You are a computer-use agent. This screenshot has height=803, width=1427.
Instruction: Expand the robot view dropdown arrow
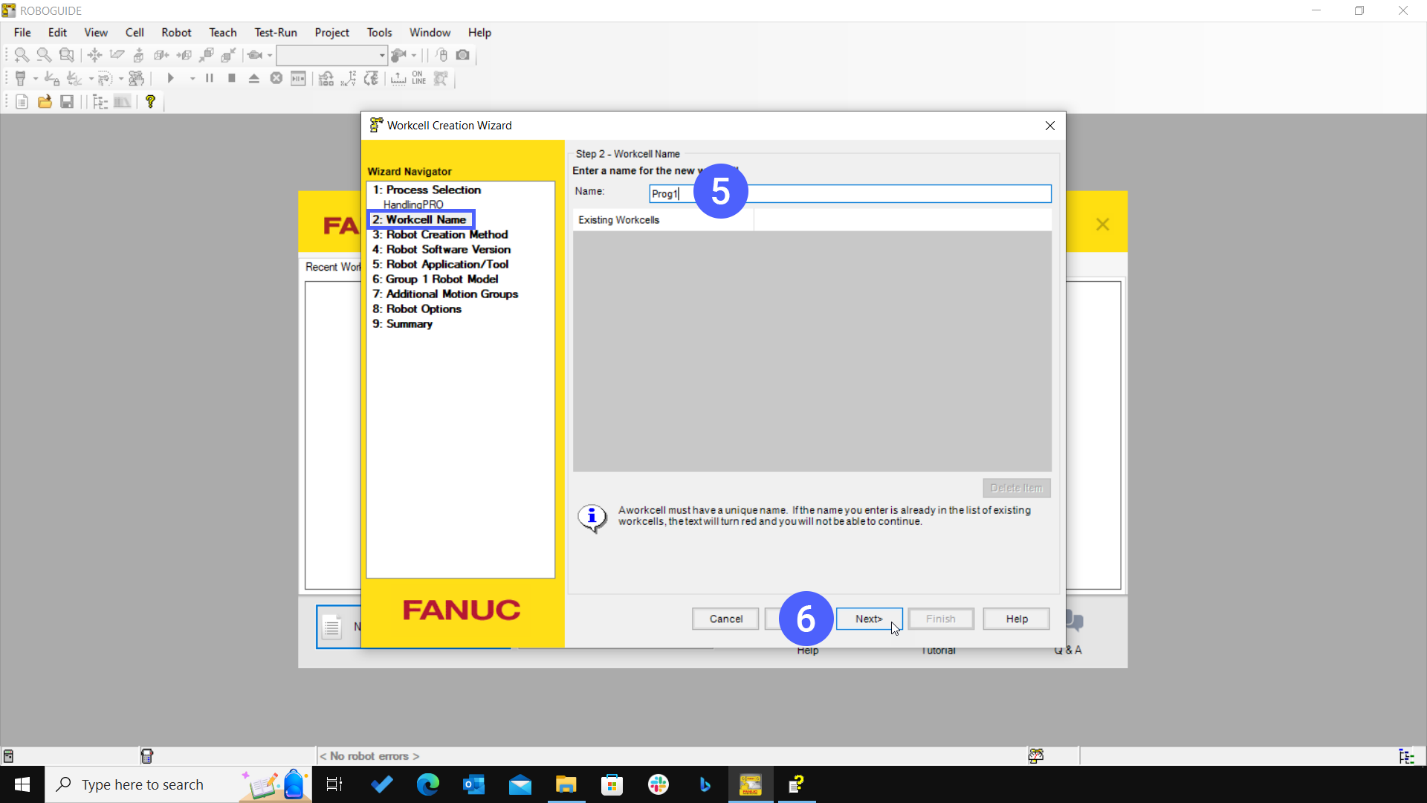click(x=413, y=55)
